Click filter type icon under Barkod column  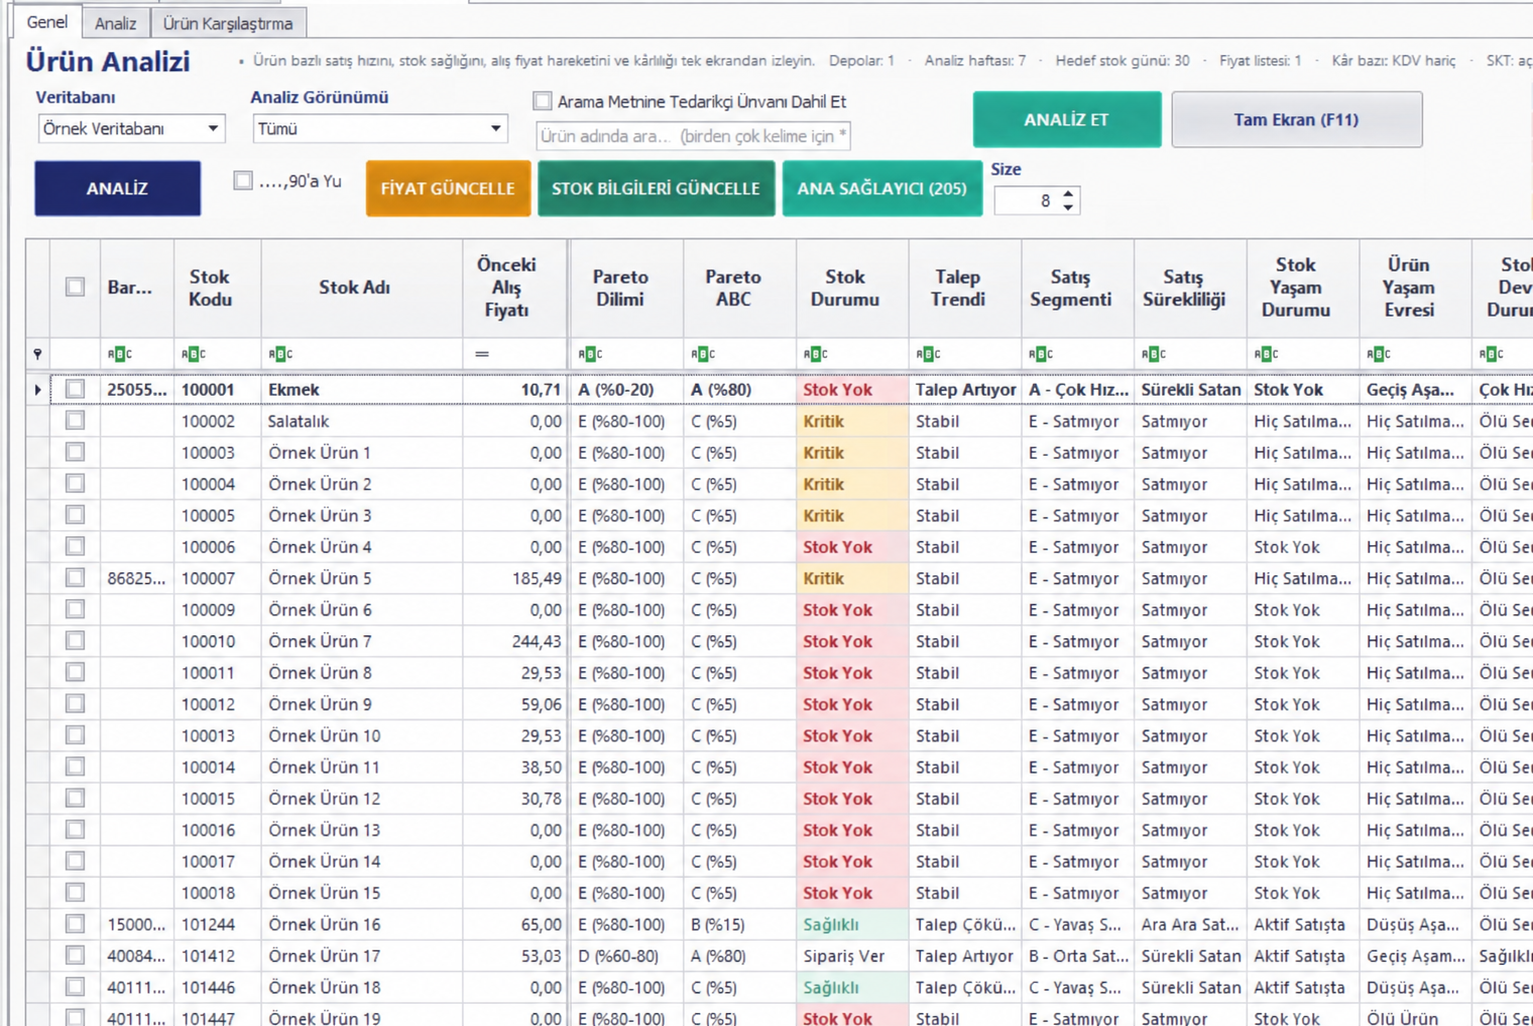pos(120,354)
